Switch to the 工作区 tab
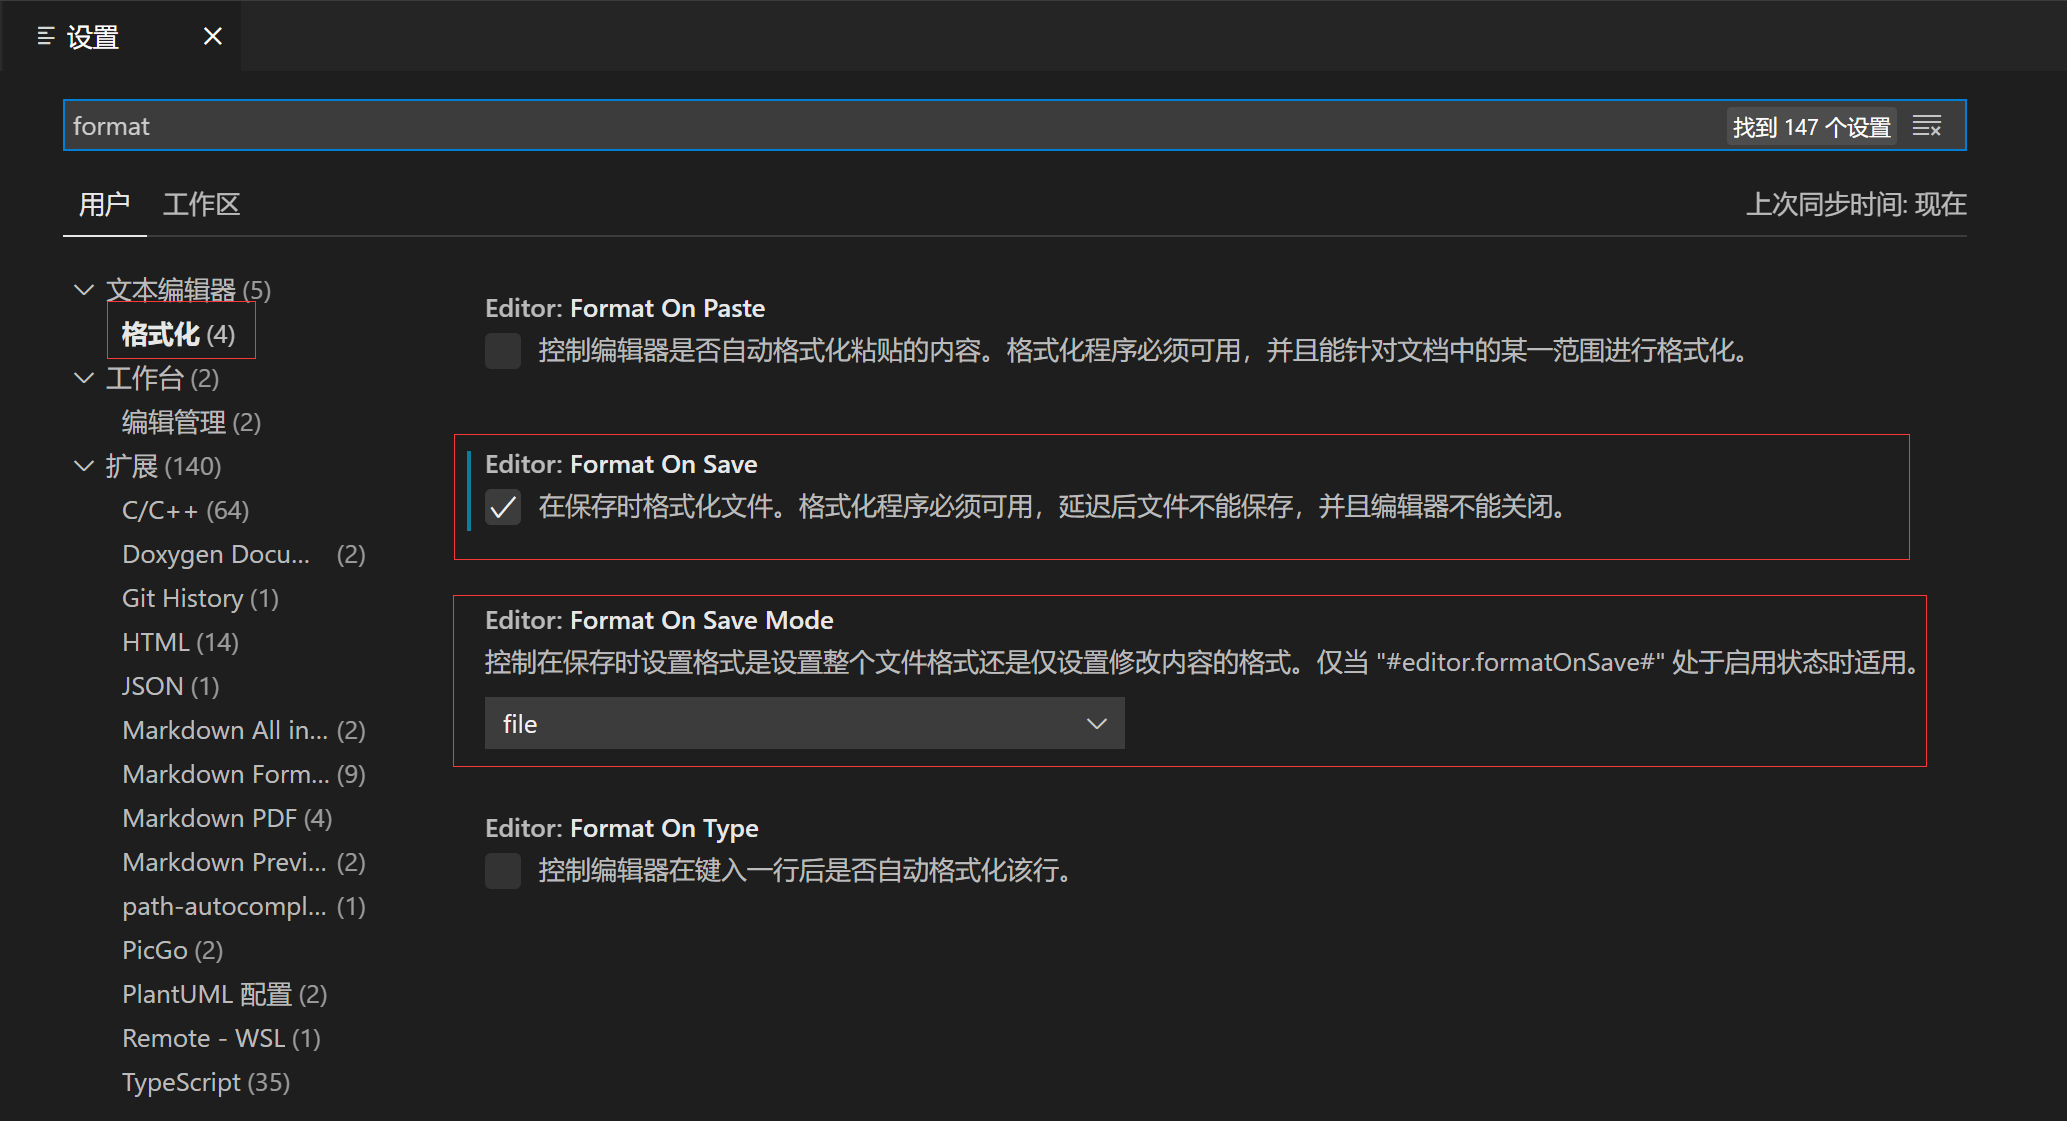2067x1121 pixels. [x=201, y=204]
